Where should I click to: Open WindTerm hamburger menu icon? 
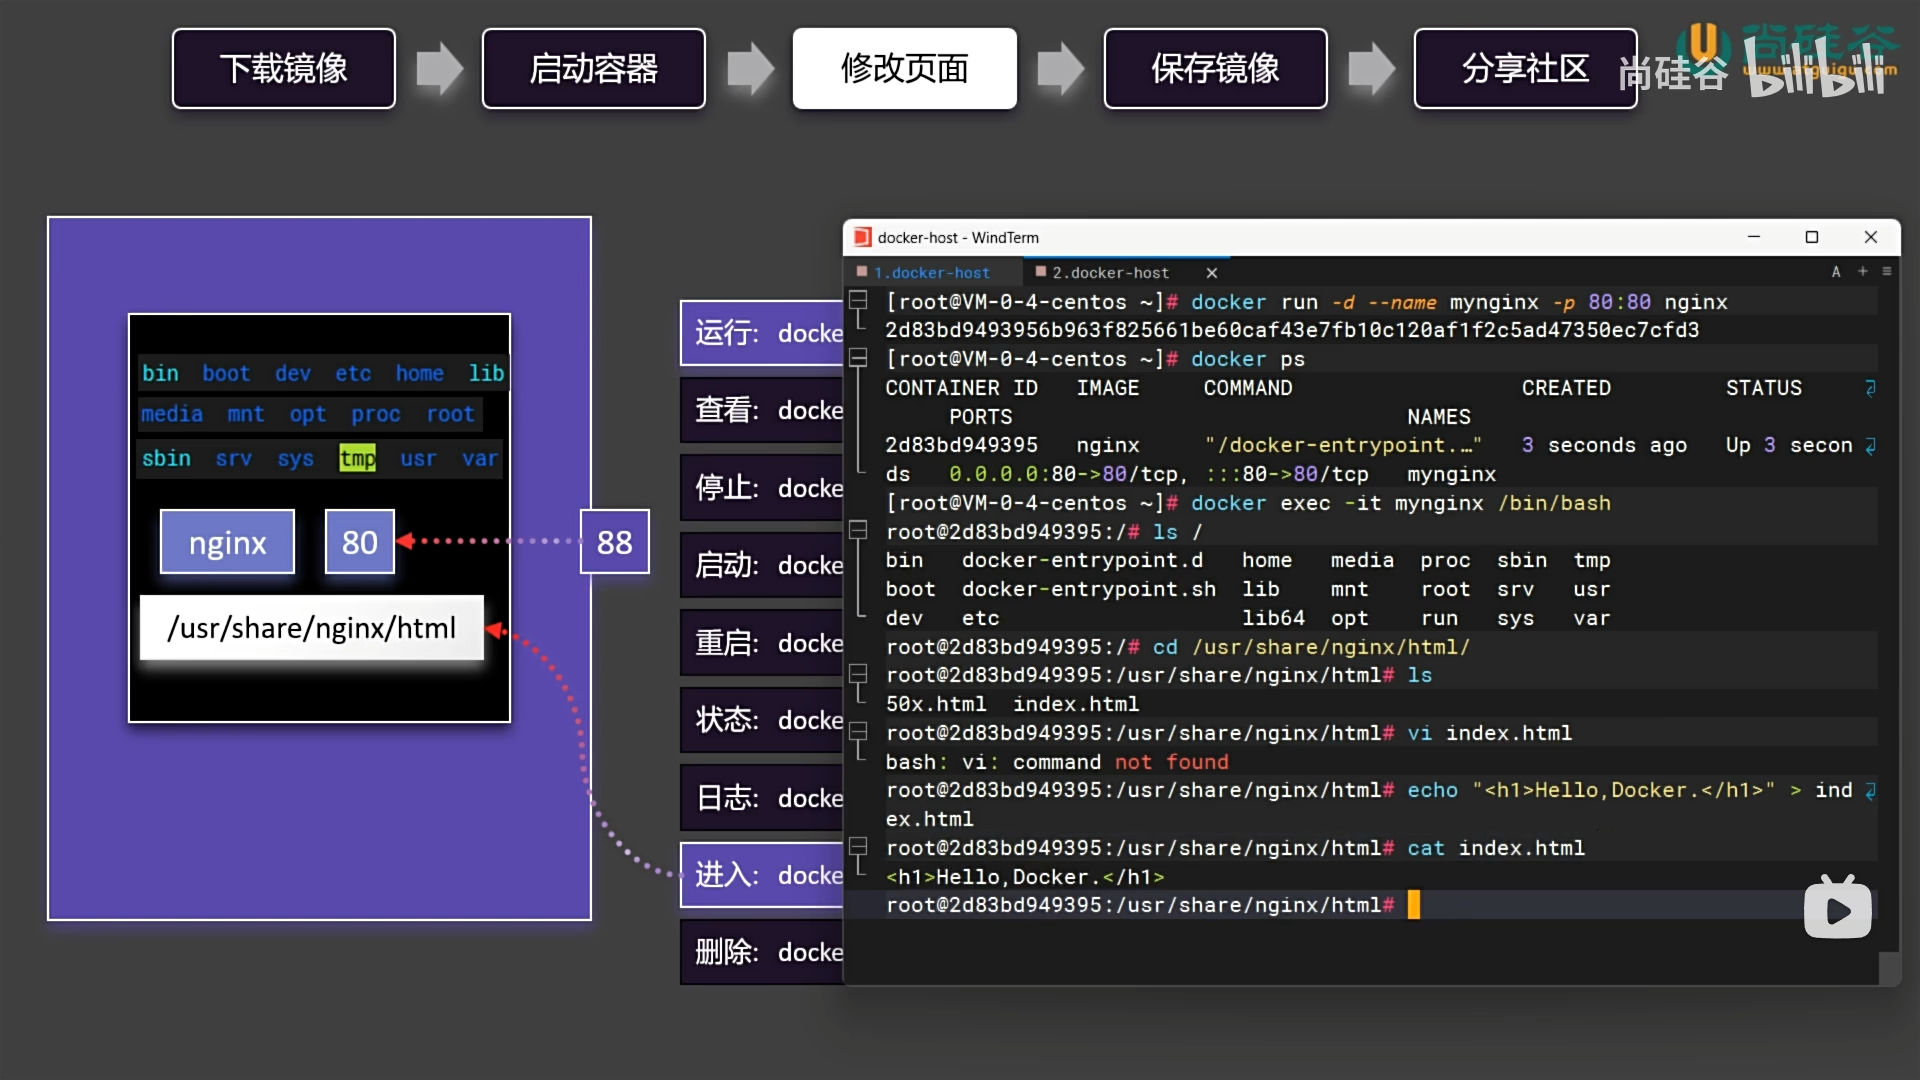pos(1887,271)
